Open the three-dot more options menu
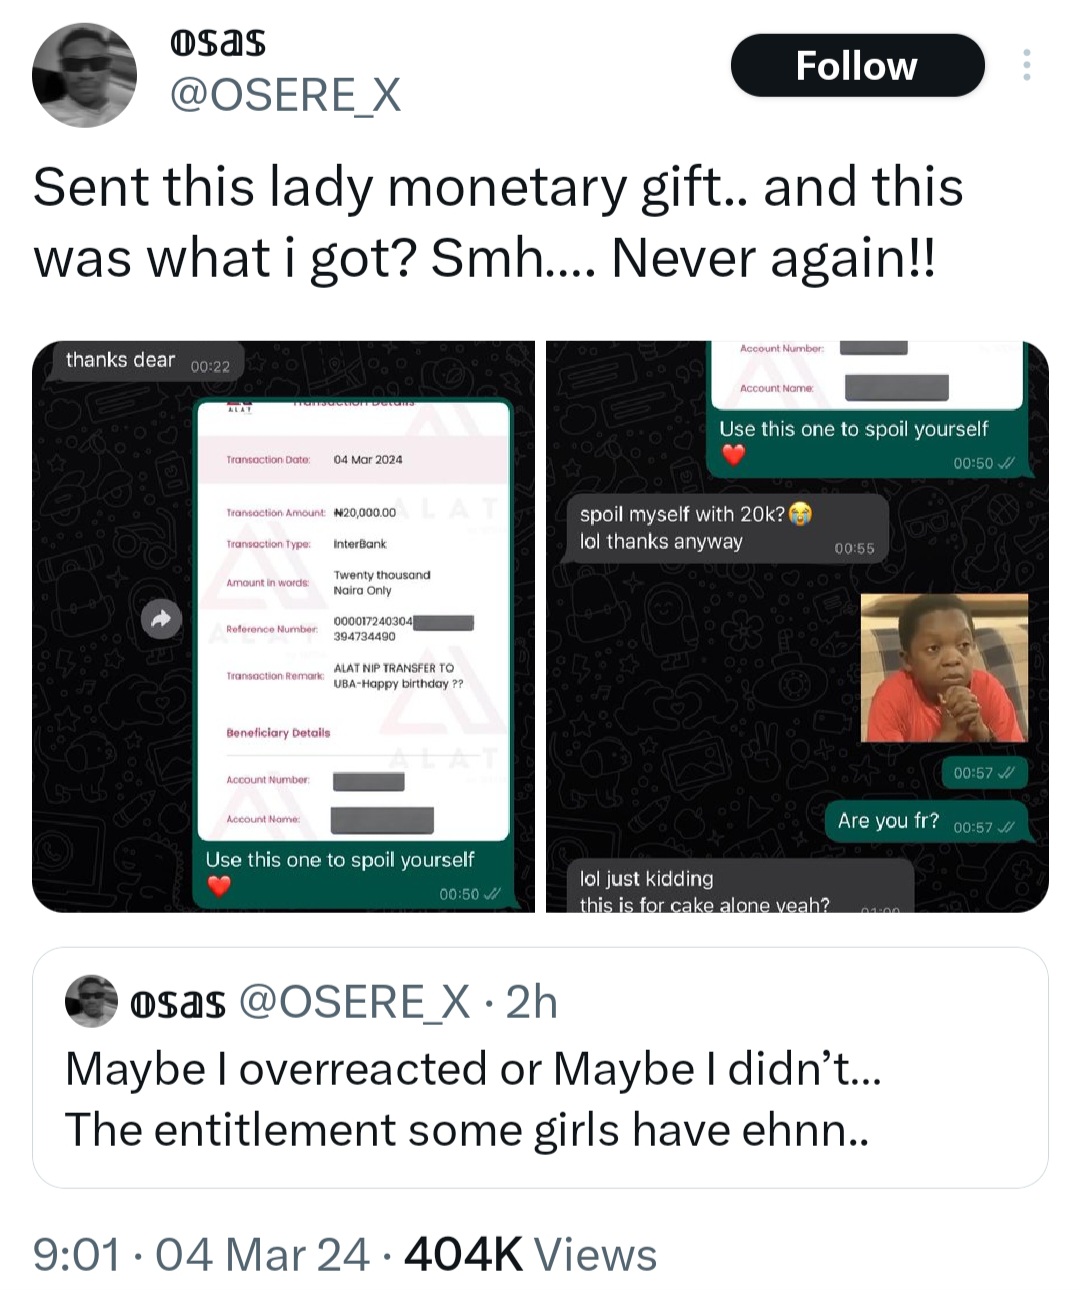 (1026, 65)
